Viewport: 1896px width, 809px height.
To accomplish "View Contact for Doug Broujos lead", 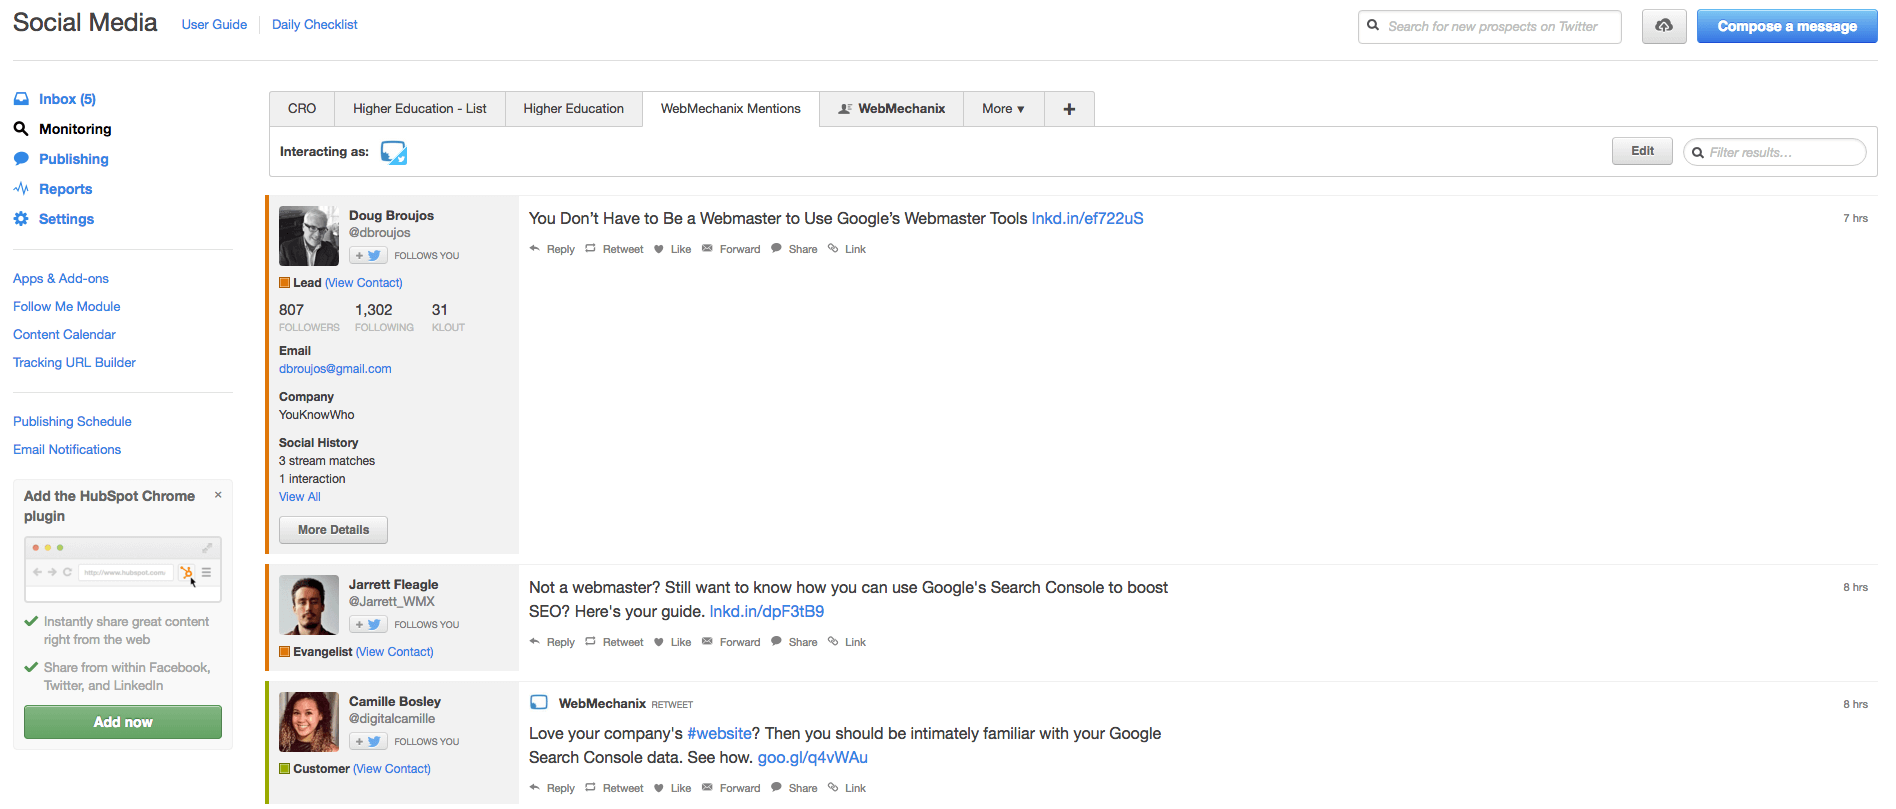I will 364,283.
